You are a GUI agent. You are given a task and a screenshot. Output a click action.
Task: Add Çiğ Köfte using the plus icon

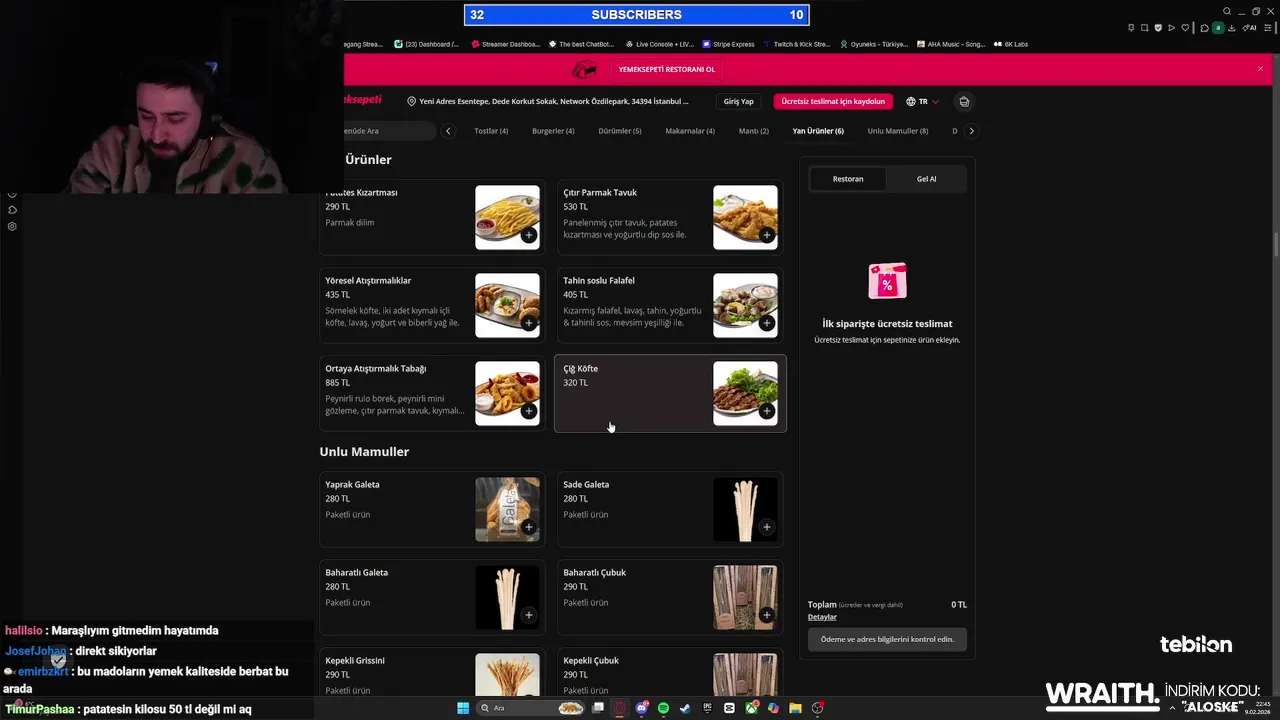click(x=766, y=411)
